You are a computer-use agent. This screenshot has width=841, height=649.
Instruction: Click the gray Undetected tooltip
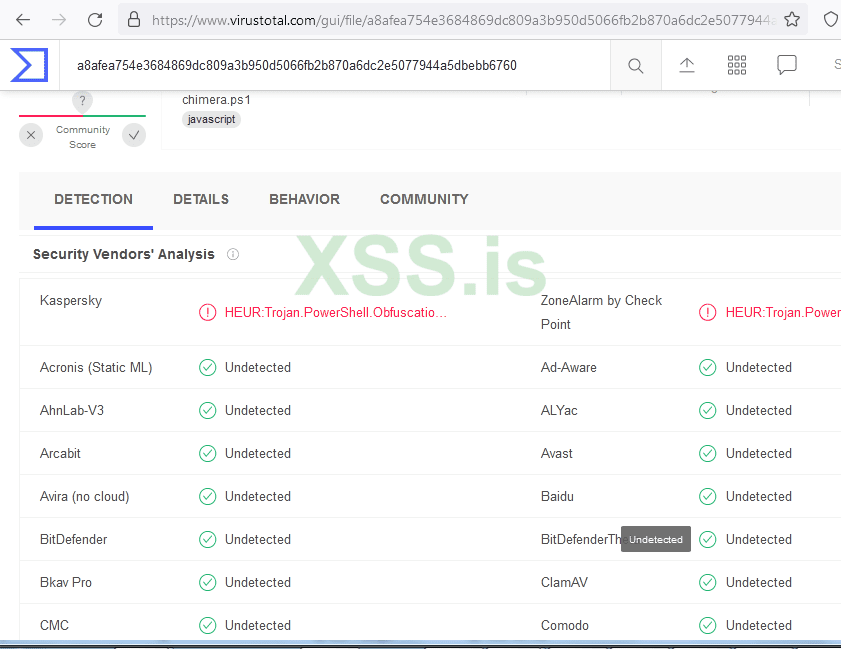(x=656, y=539)
